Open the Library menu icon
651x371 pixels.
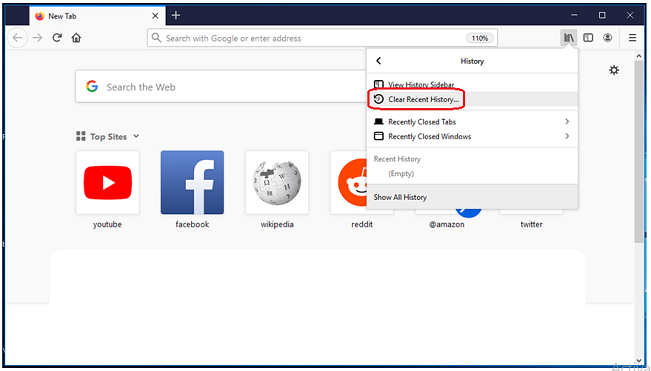click(568, 38)
